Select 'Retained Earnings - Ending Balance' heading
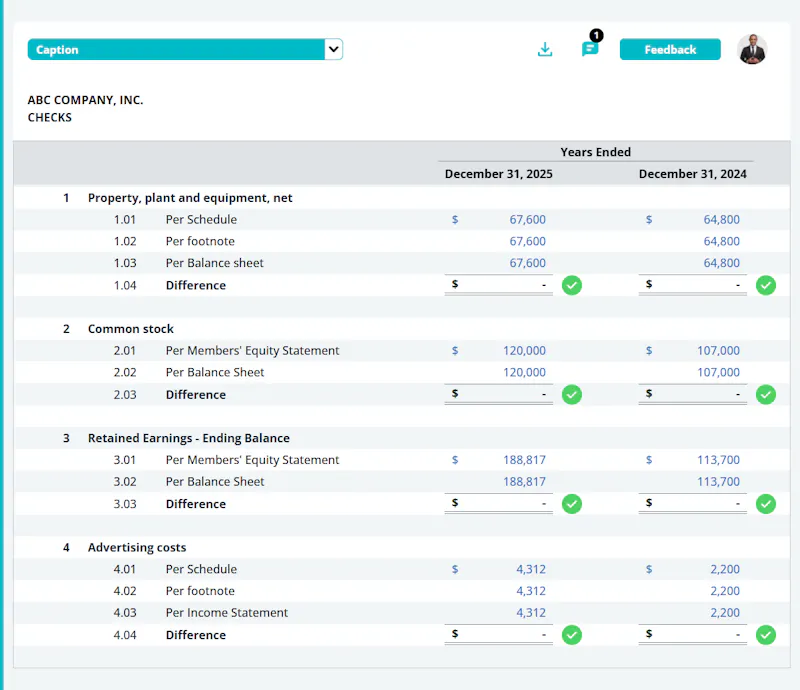Viewport: 800px width, 690px height. pyautogui.click(x=189, y=438)
